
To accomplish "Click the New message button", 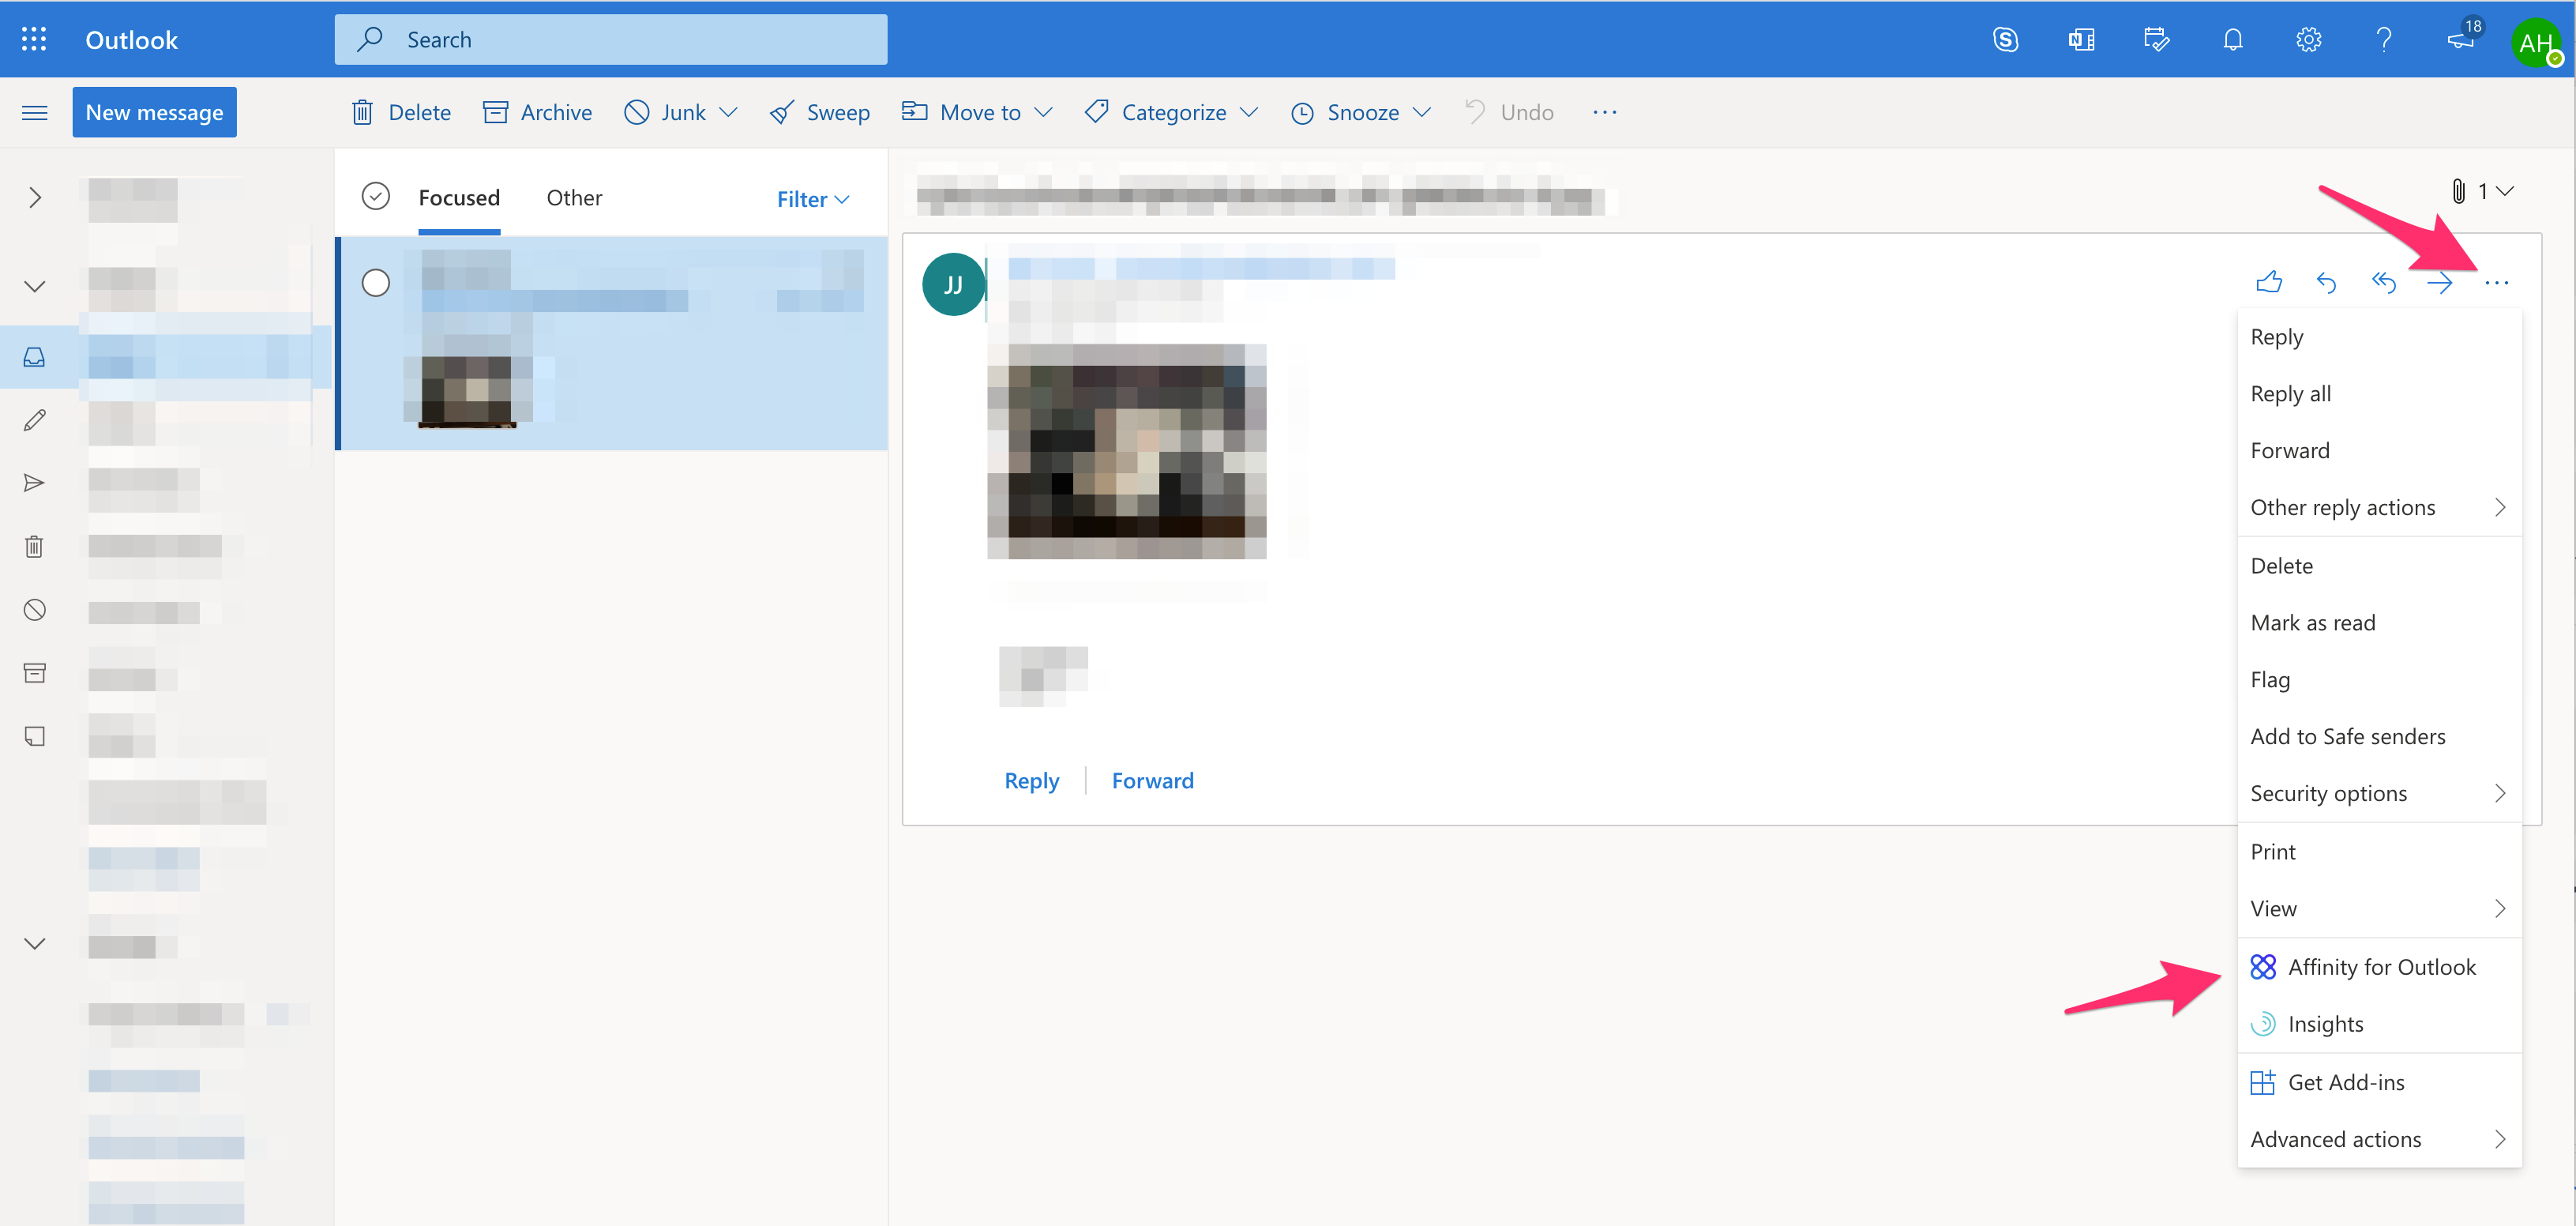I will (154, 112).
